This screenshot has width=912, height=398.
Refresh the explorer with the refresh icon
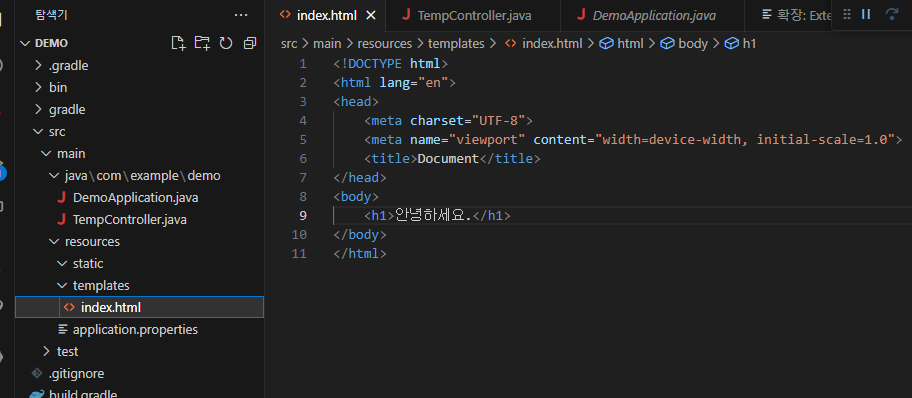click(x=226, y=43)
